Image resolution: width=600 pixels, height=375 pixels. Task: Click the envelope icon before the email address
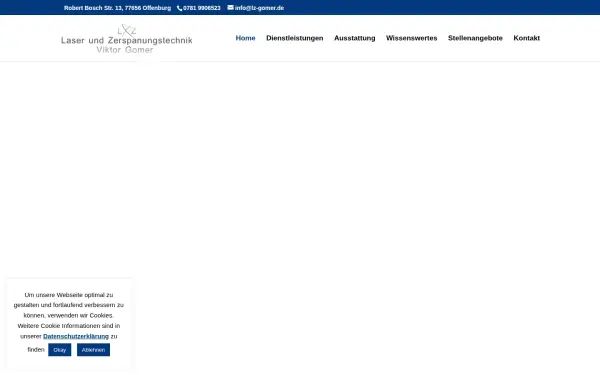pos(230,7)
